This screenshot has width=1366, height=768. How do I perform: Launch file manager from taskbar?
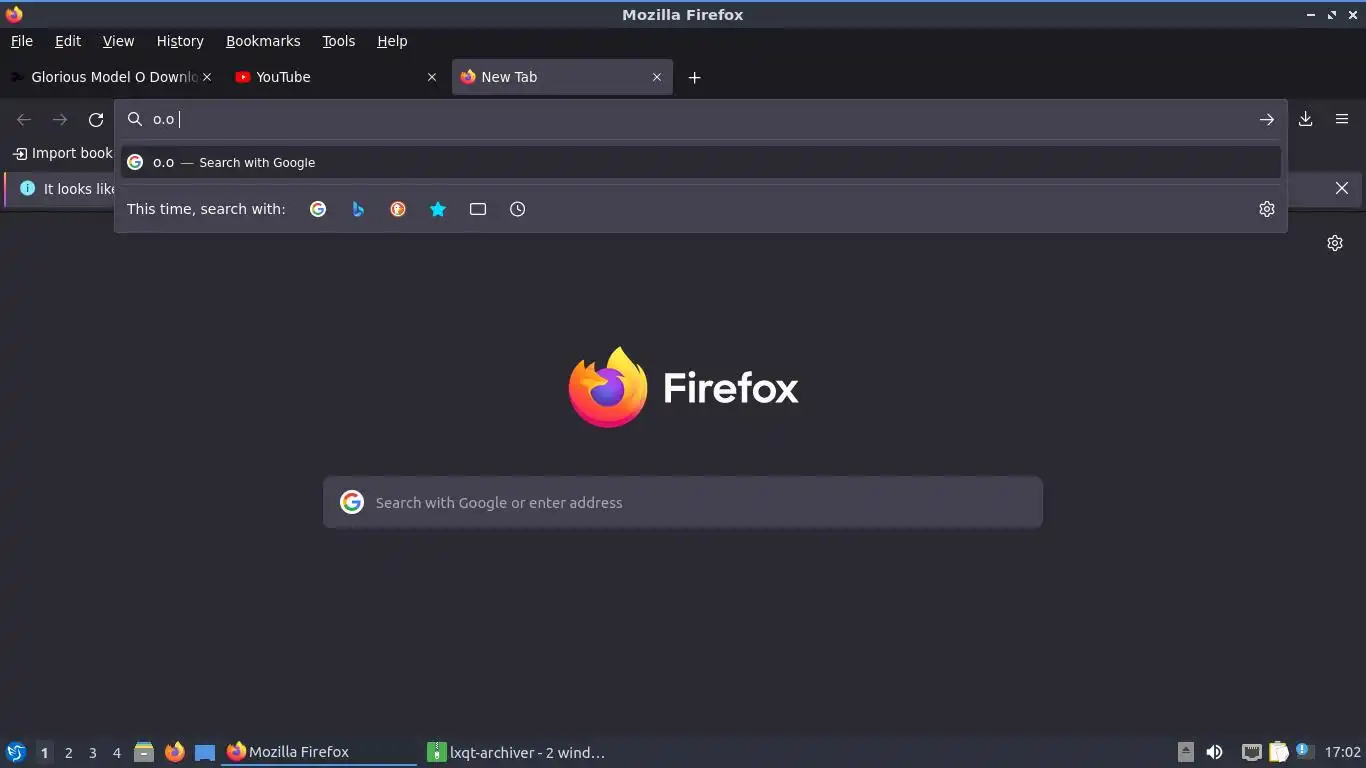click(144, 752)
